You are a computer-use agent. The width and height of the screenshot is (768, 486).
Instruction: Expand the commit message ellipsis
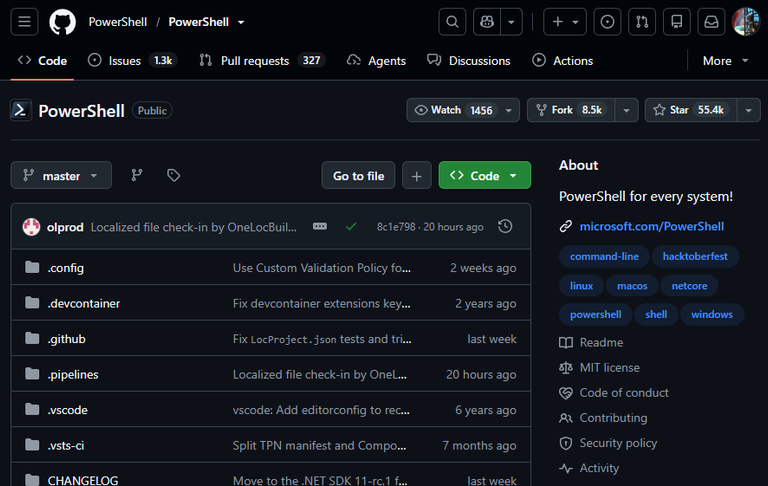pos(320,226)
